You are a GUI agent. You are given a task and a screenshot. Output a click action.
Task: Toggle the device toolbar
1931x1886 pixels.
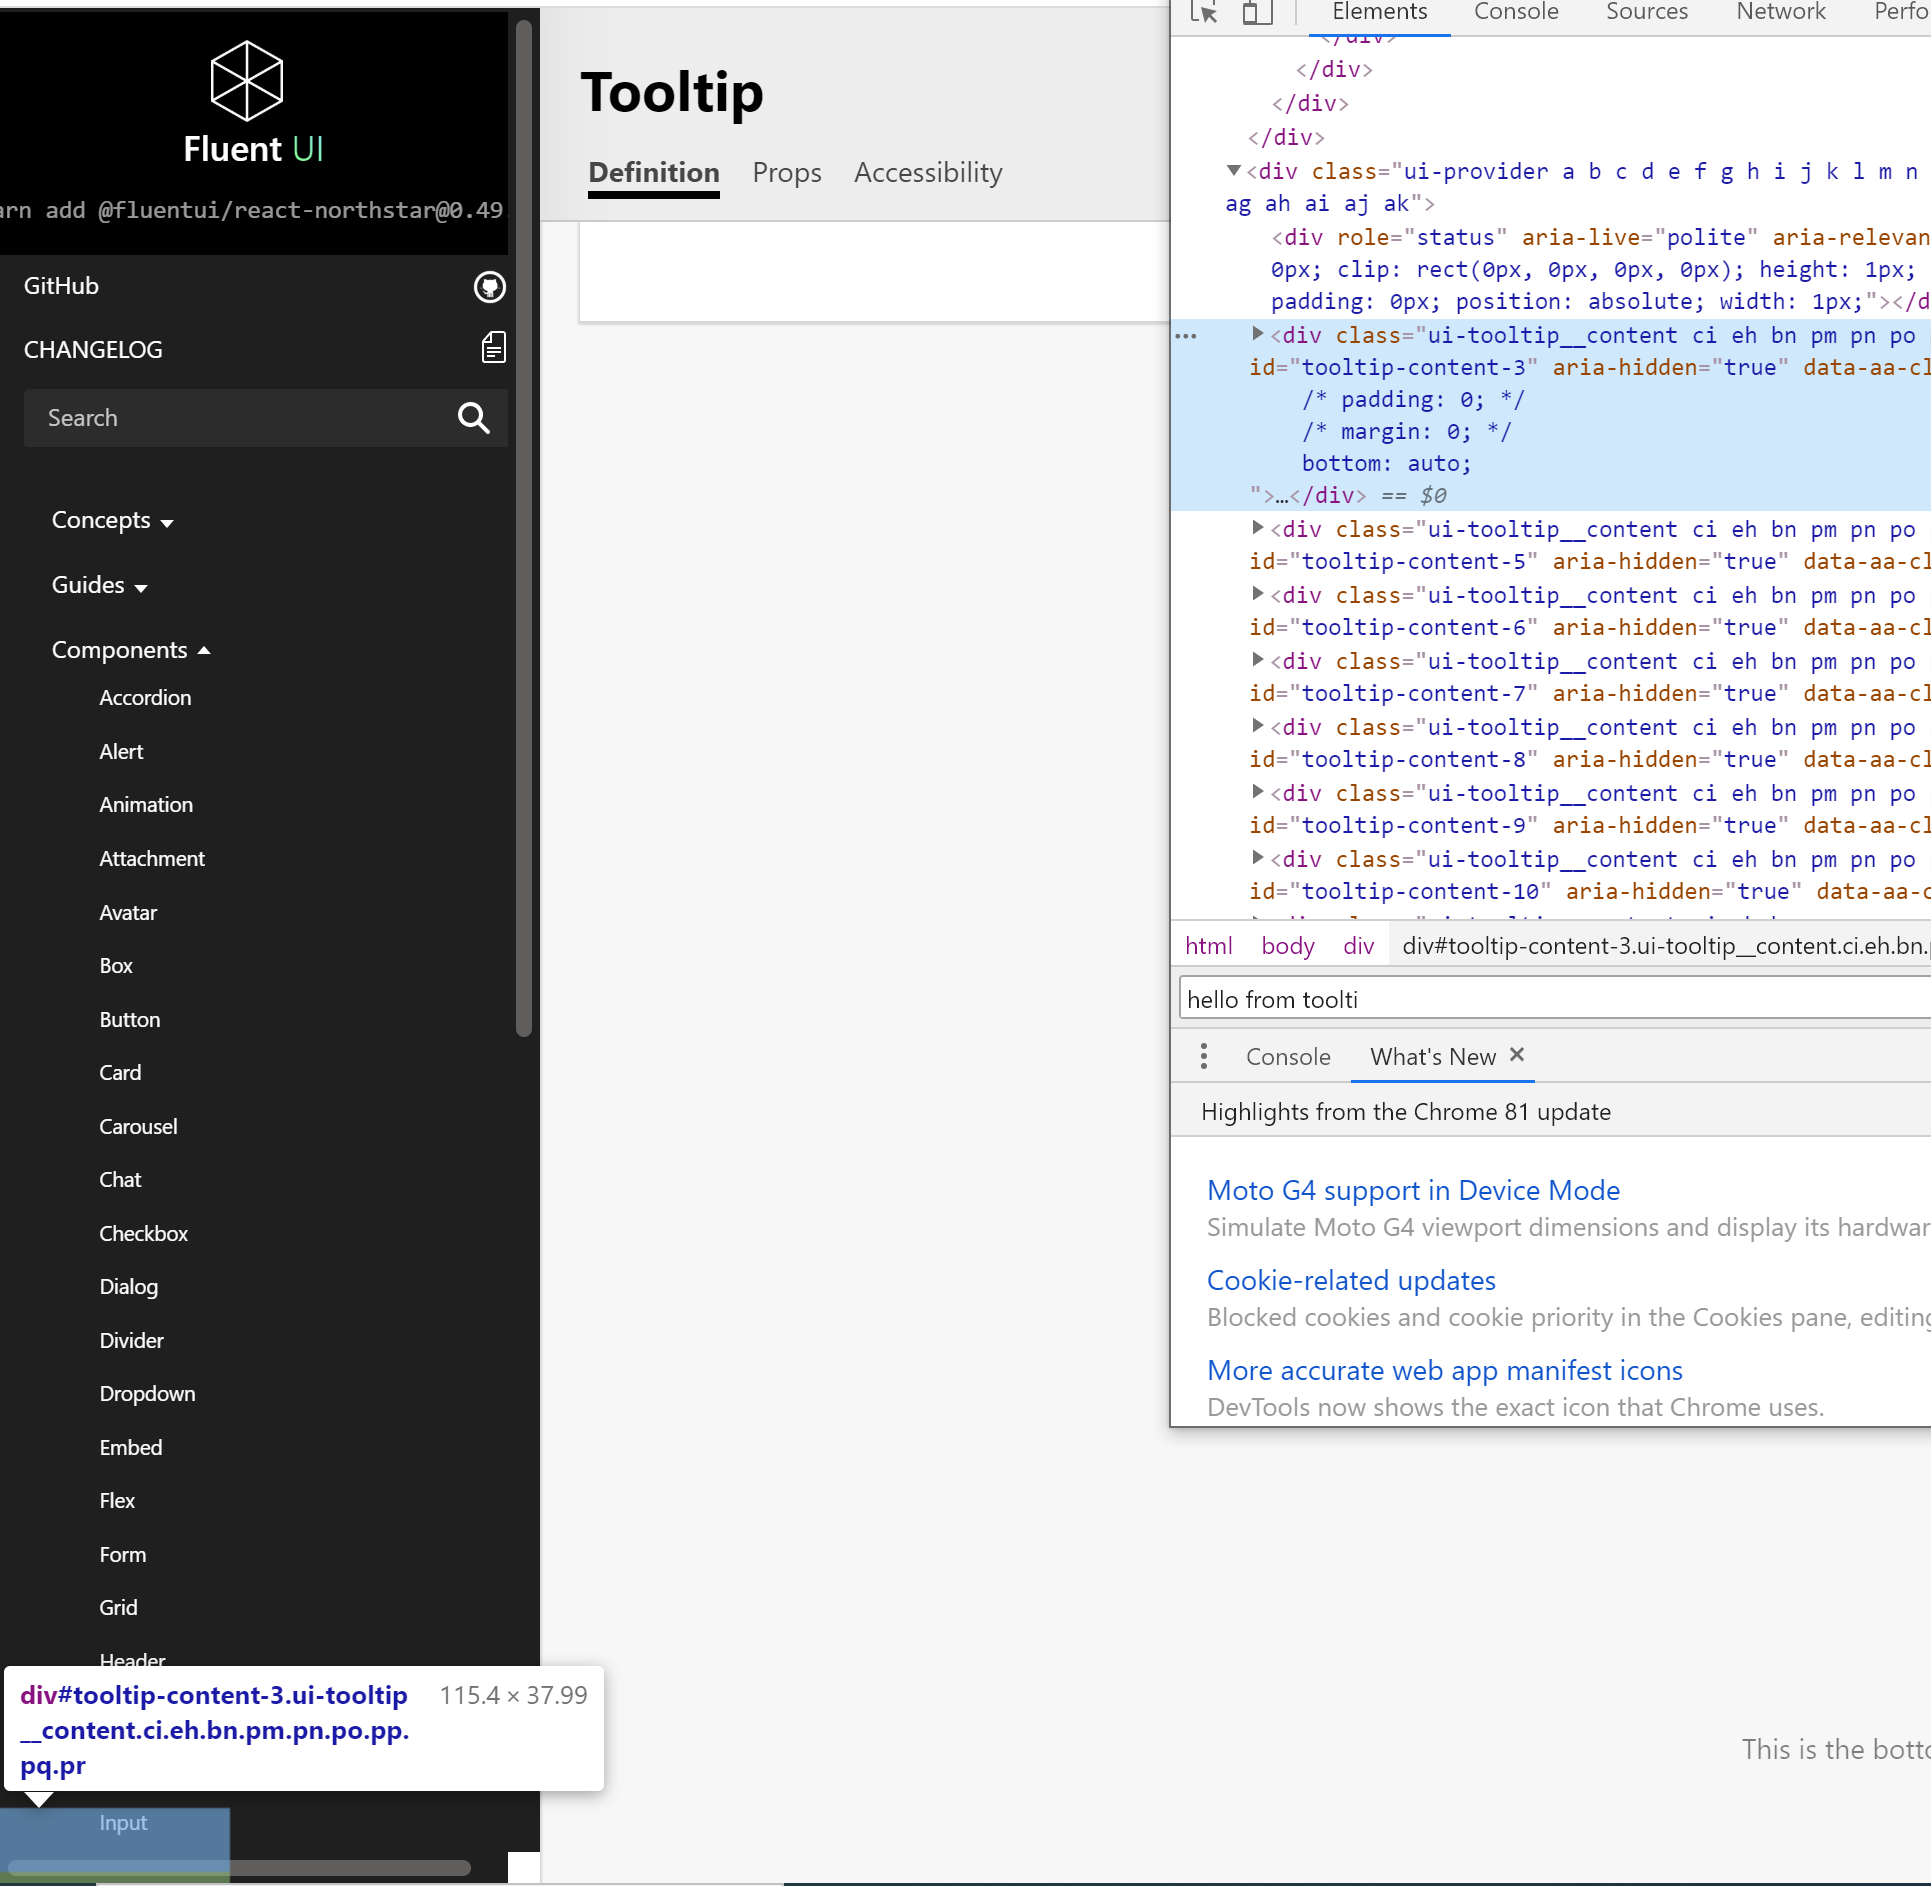(1256, 13)
